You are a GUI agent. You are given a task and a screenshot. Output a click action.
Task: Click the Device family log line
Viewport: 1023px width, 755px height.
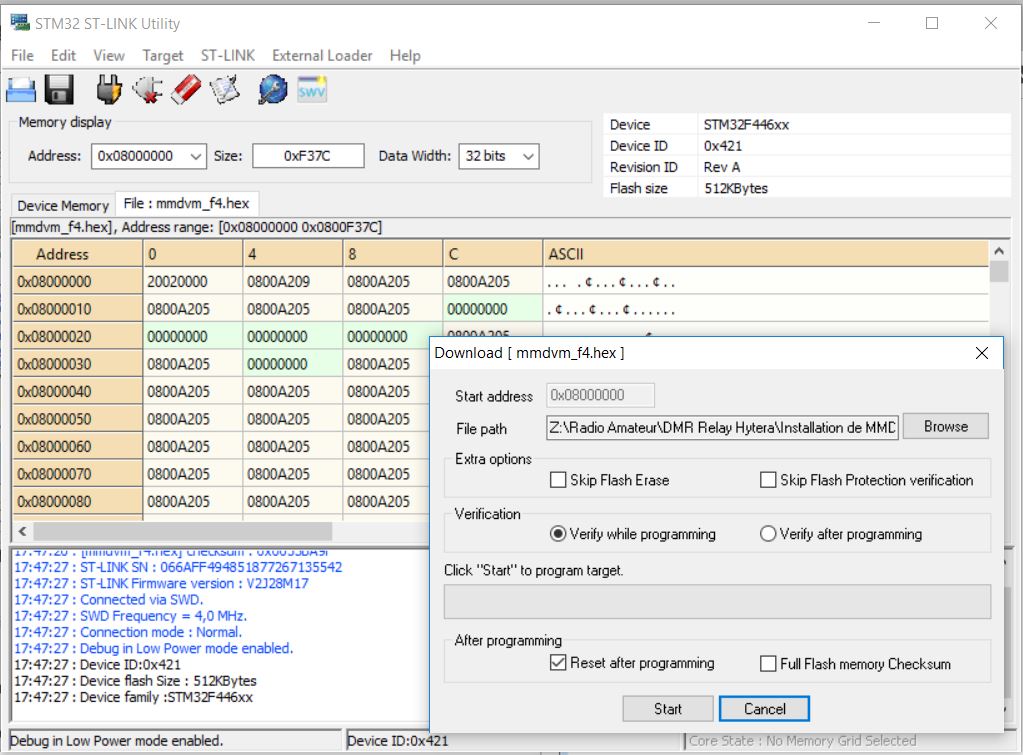point(133,698)
